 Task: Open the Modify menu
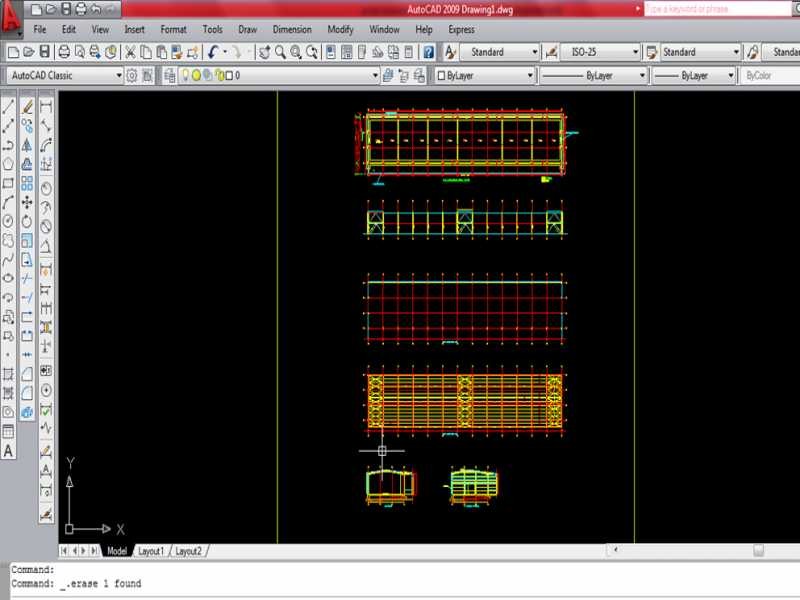340,30
